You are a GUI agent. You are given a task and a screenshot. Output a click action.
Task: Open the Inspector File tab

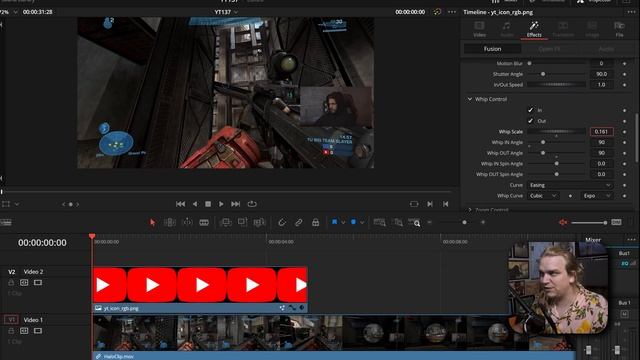coord(619,29)
